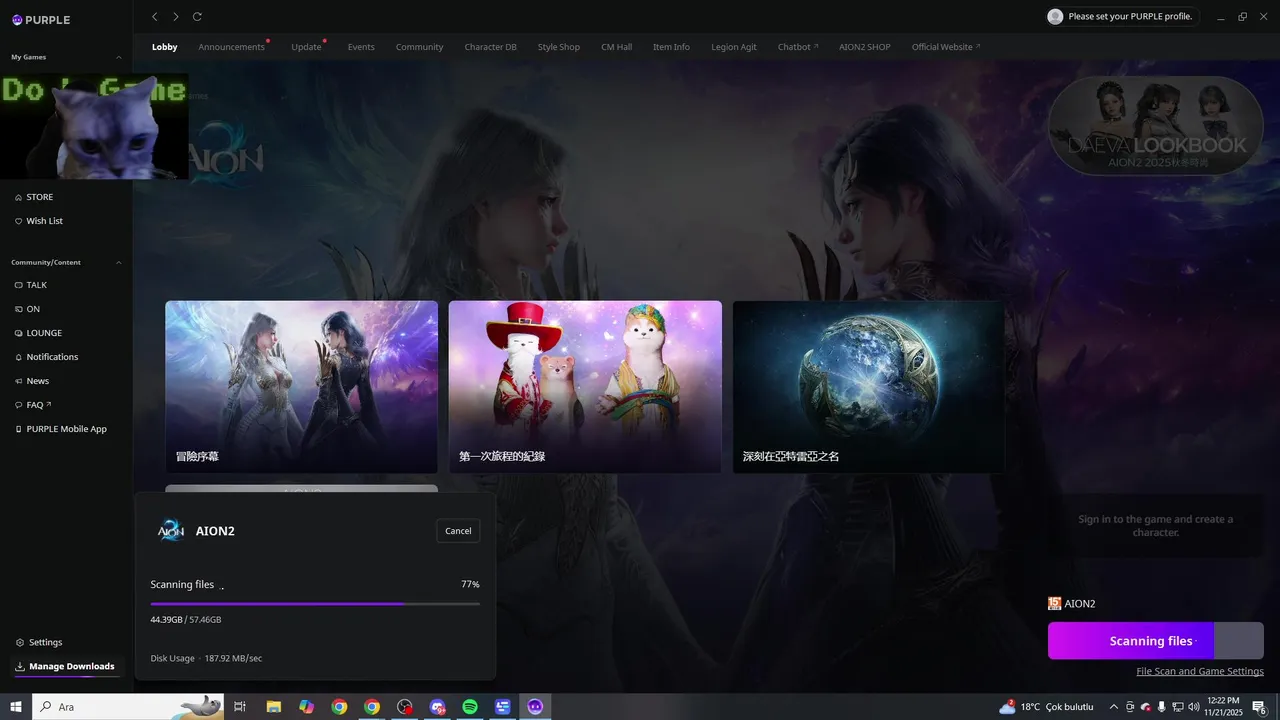Open the 深刻在亞特雷亞之名 banner card
Viewport: 1280px width, 720px height.
(x=869, y=387)
